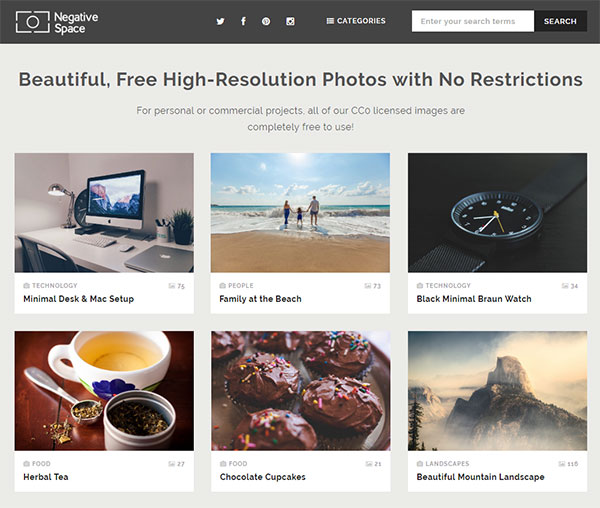
Task: Open Technology category above Braun Watch card
Action: (448, 285)
